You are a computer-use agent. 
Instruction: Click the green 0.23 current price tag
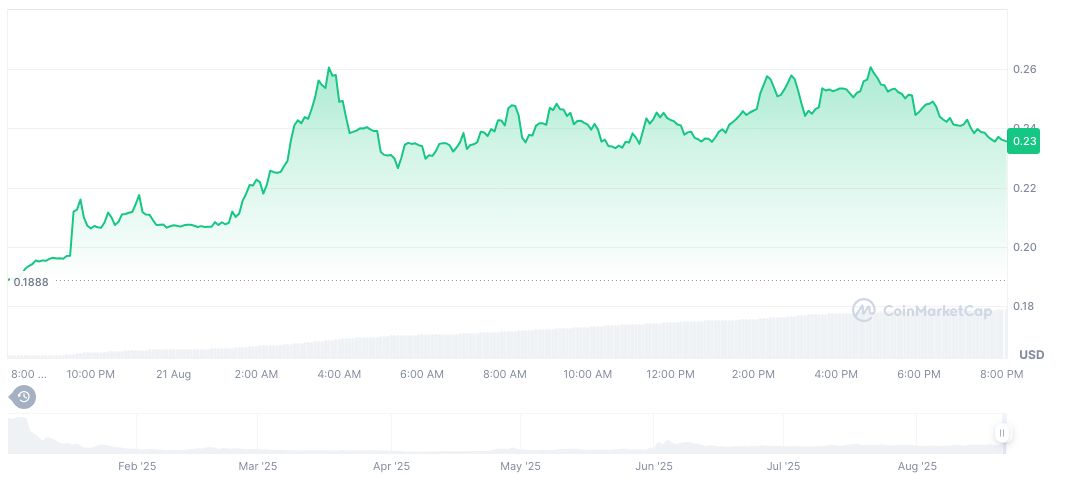point(1024,142)
